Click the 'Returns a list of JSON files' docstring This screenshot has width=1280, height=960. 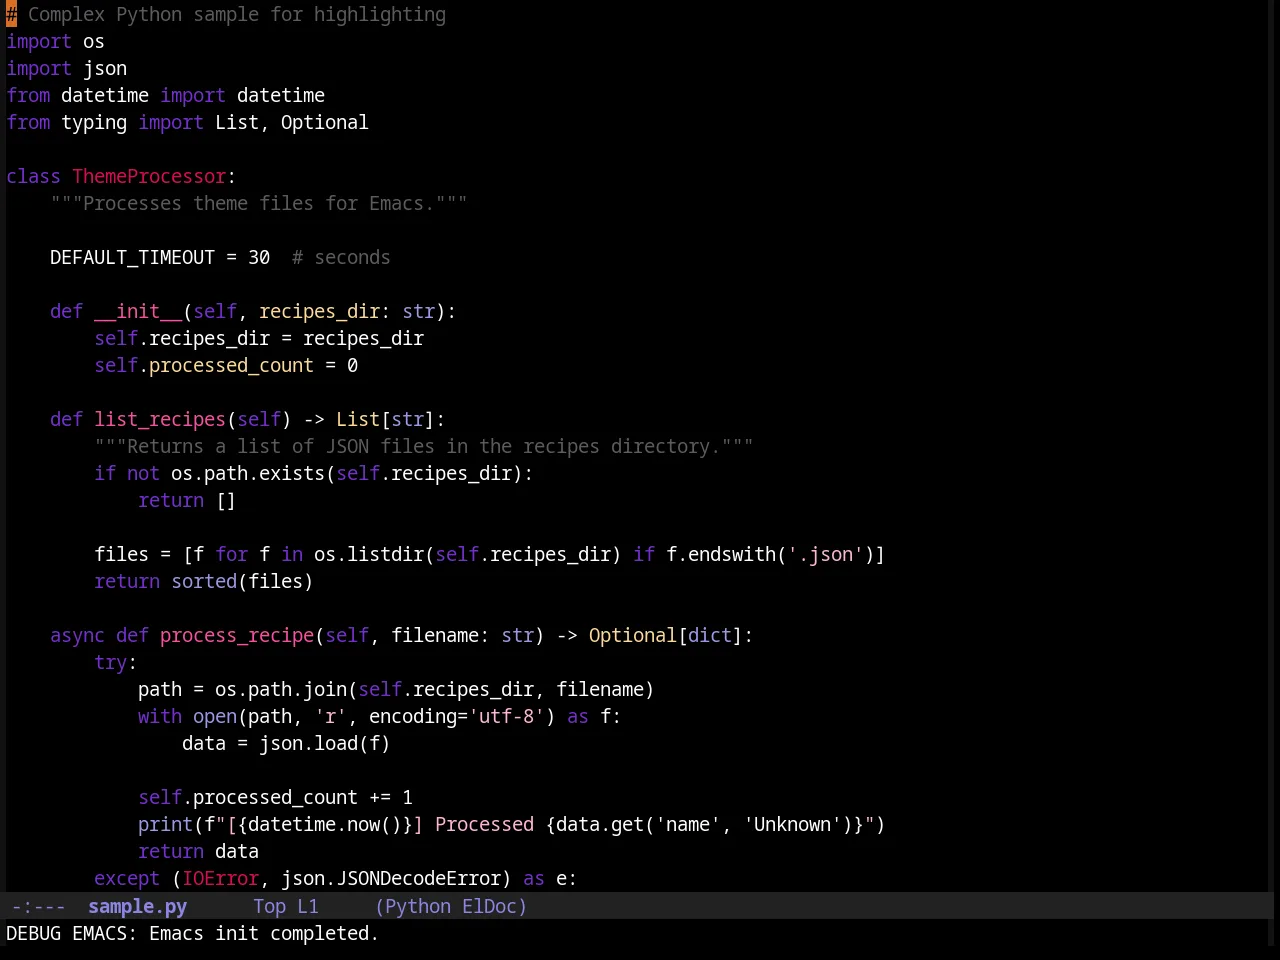coord(424,446)
